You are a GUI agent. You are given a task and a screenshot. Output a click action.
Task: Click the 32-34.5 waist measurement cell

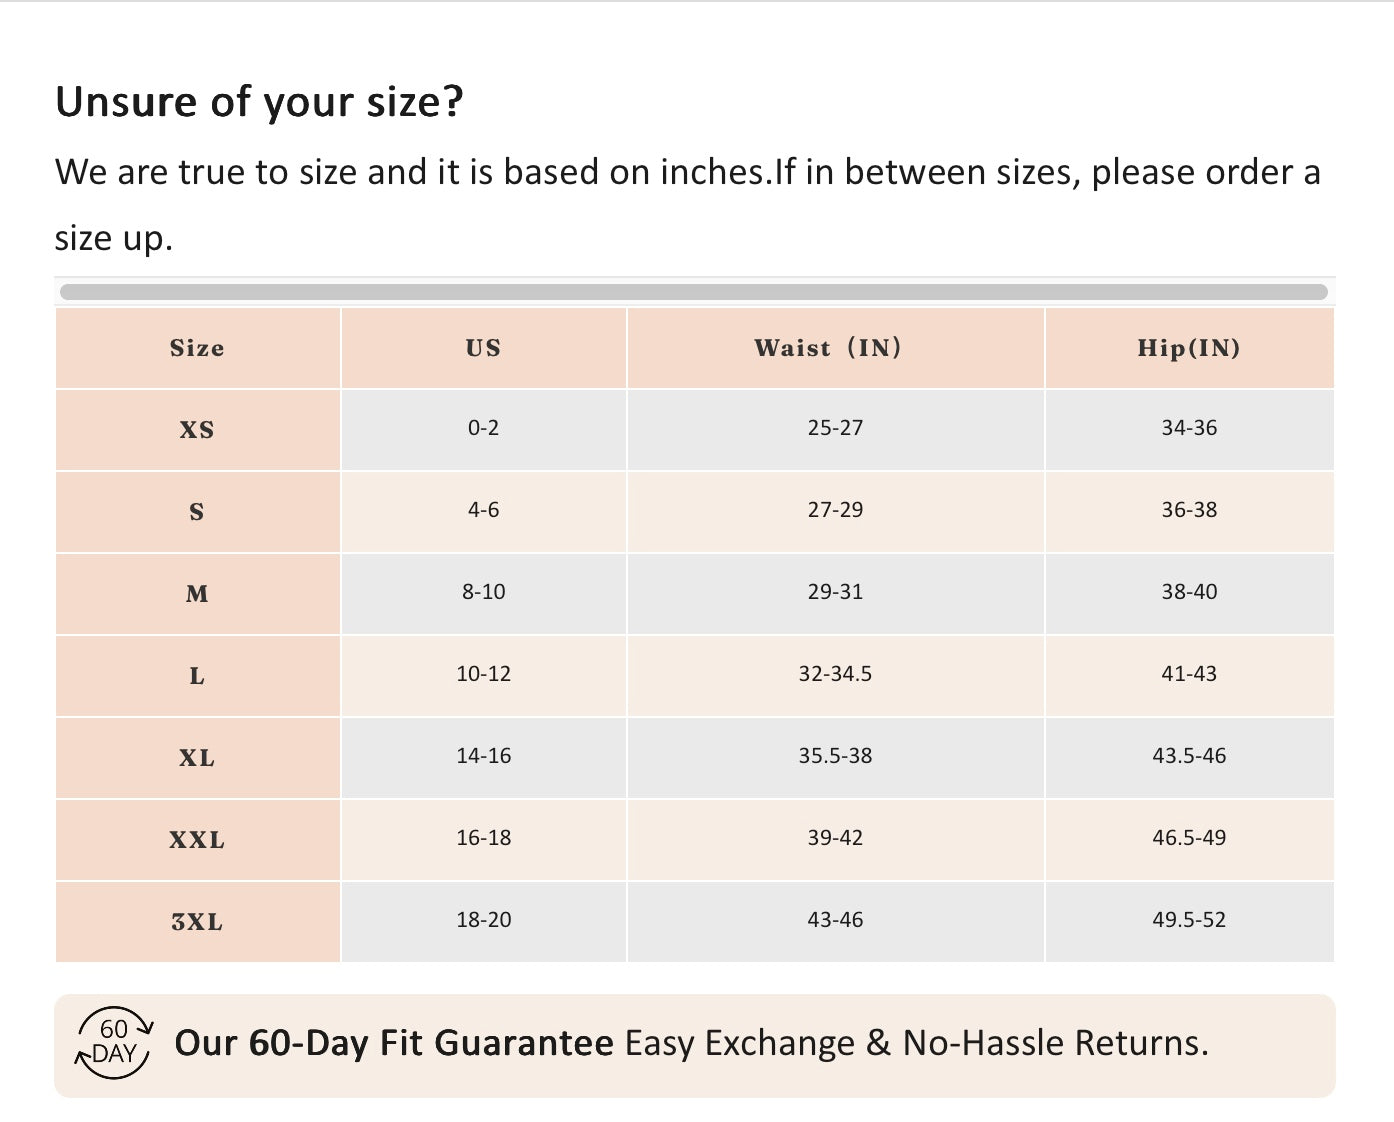(x=835, y=674)
